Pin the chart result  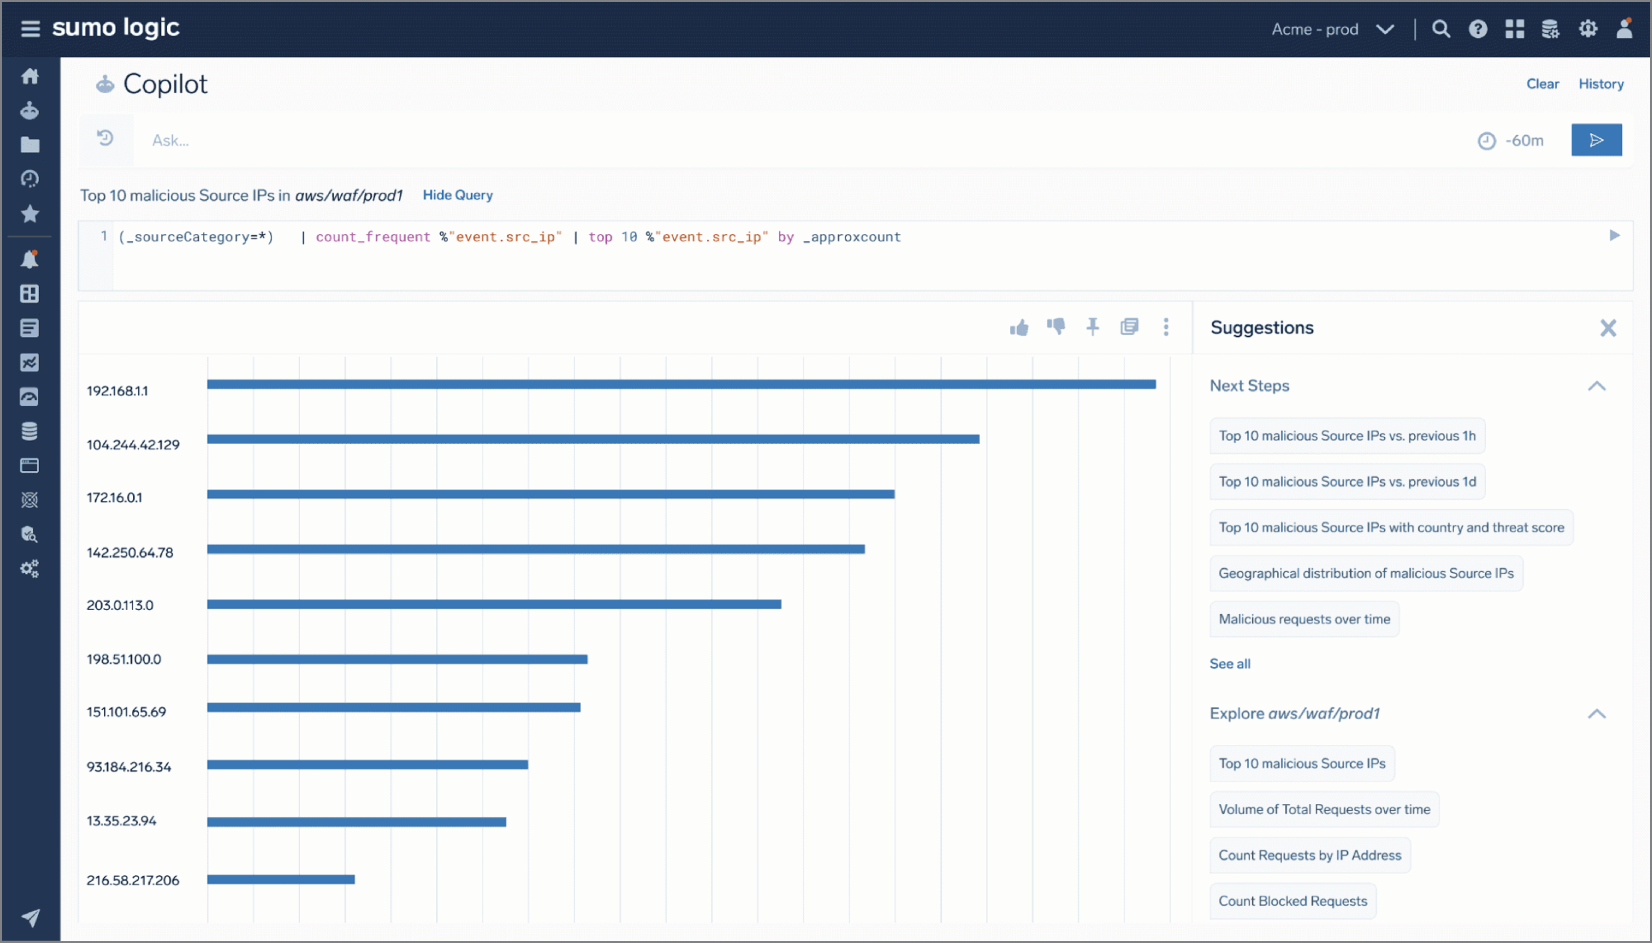pos(1092,327)
